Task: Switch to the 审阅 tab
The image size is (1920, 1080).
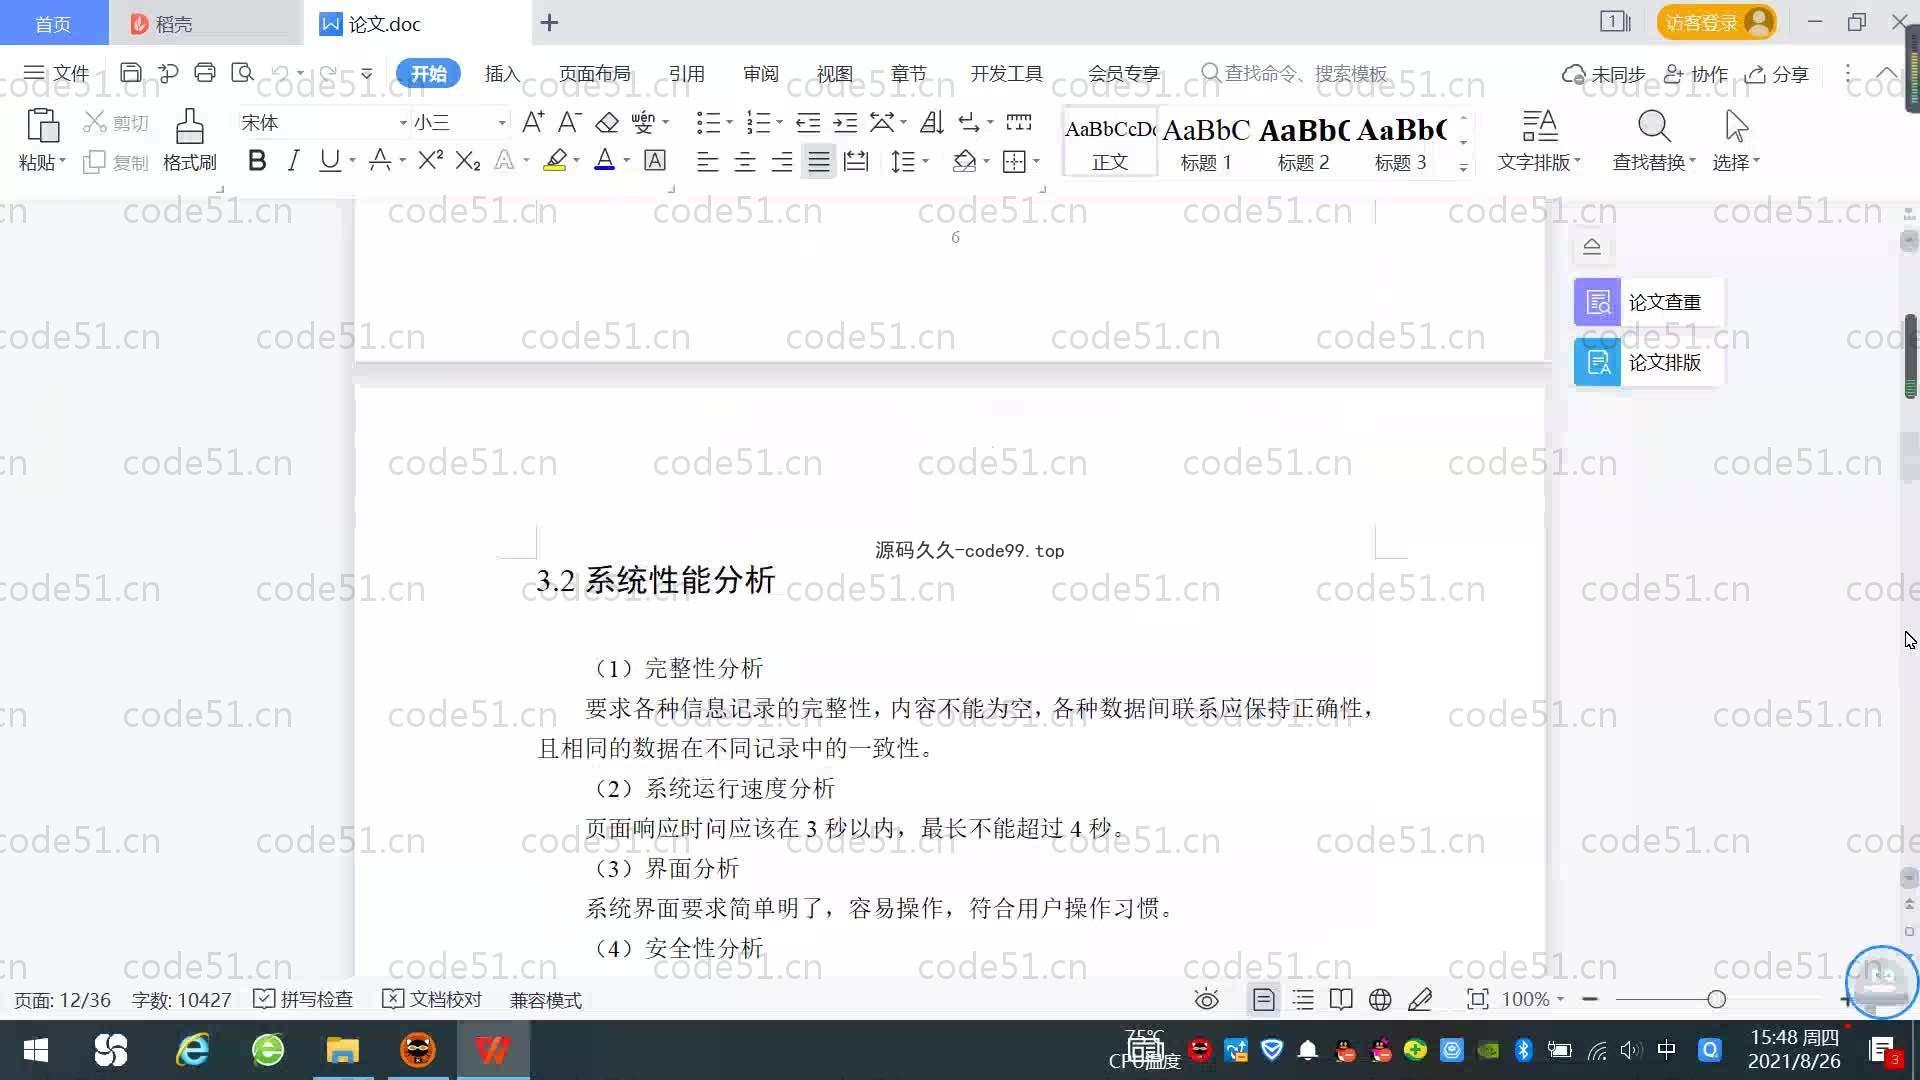Action: pyautogui.click(x=760, y=74)
